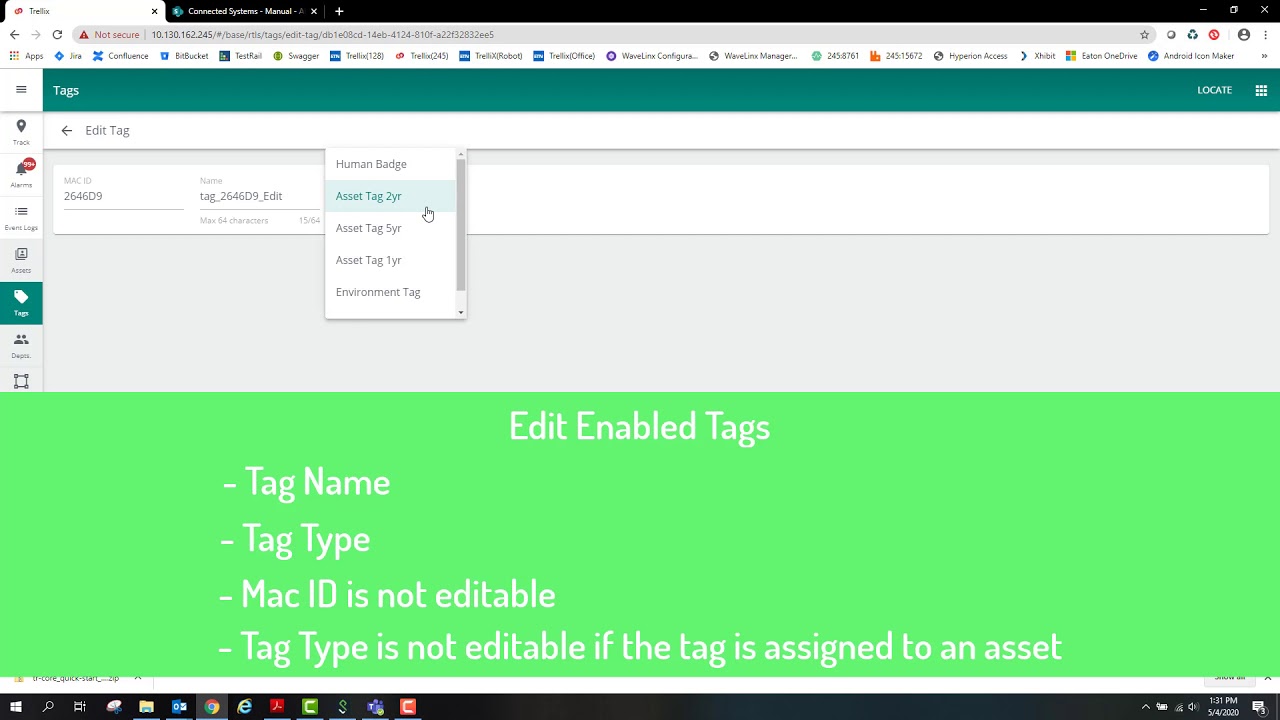Expand the bookmarks overflow chevron
The width and height of the screenshot is (1280, 720).
[x=1264, y=56]
